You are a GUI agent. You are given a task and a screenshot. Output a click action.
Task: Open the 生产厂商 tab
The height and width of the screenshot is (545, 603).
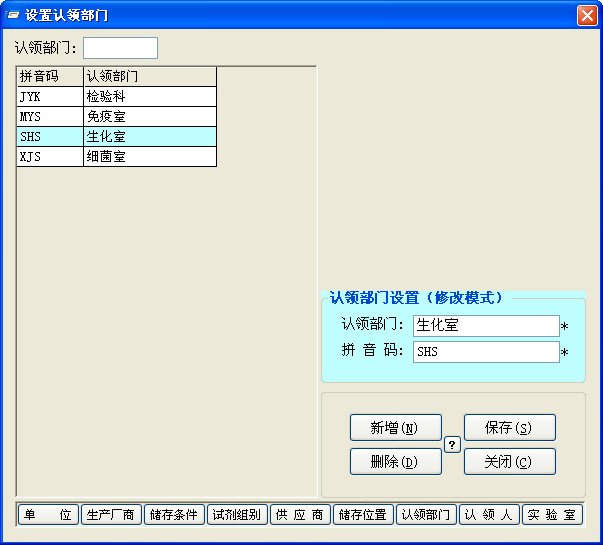(111, 515)
